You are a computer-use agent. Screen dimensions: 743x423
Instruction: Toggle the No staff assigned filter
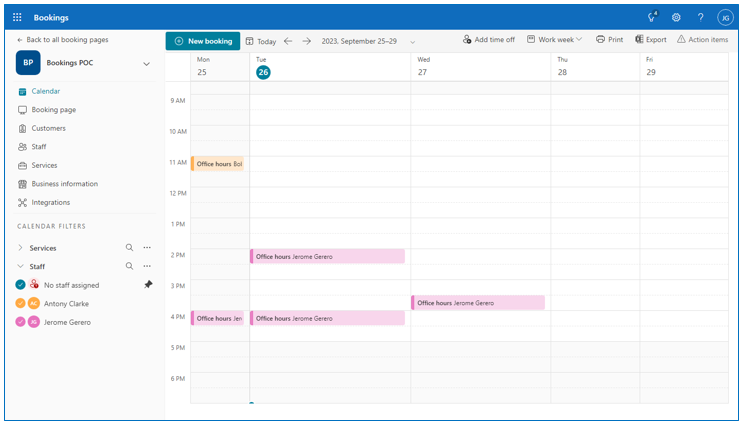point(21,285)
